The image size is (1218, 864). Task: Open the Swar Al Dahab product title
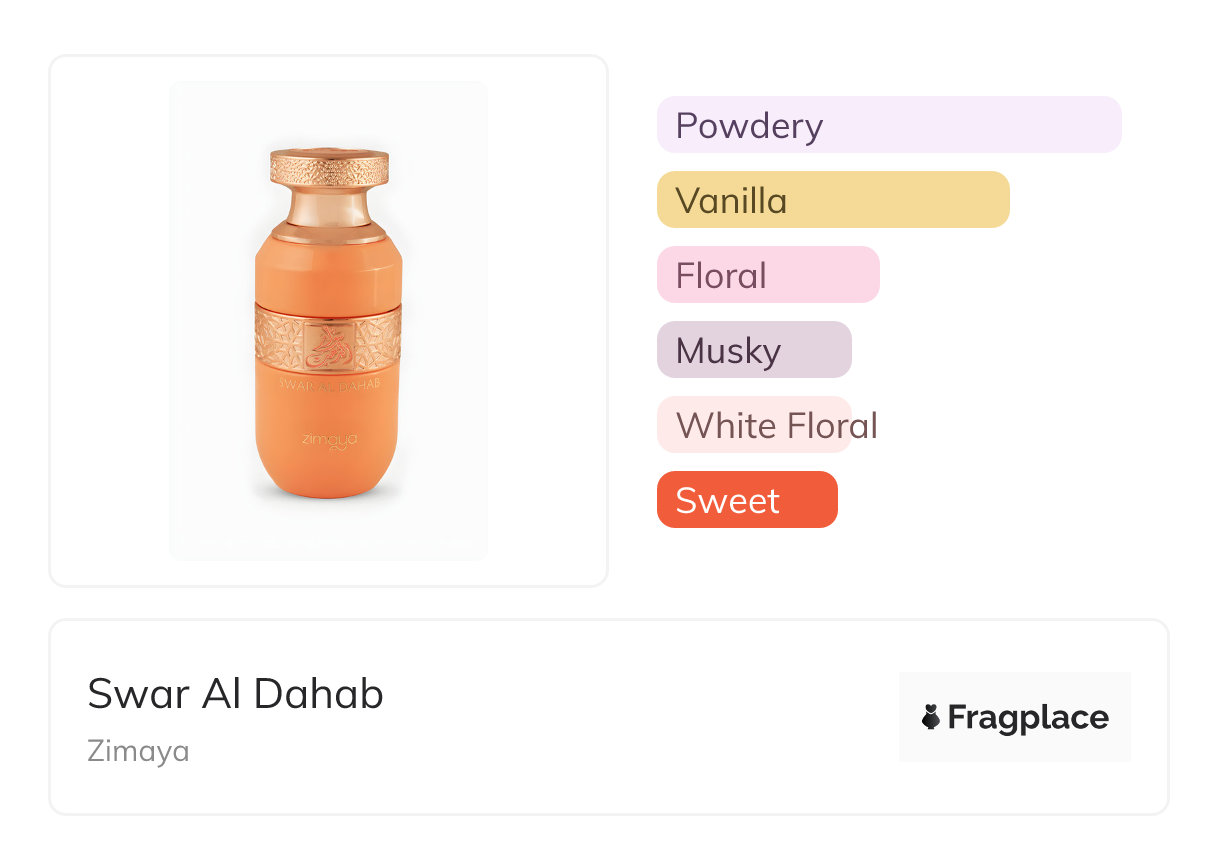click(235, 694)
